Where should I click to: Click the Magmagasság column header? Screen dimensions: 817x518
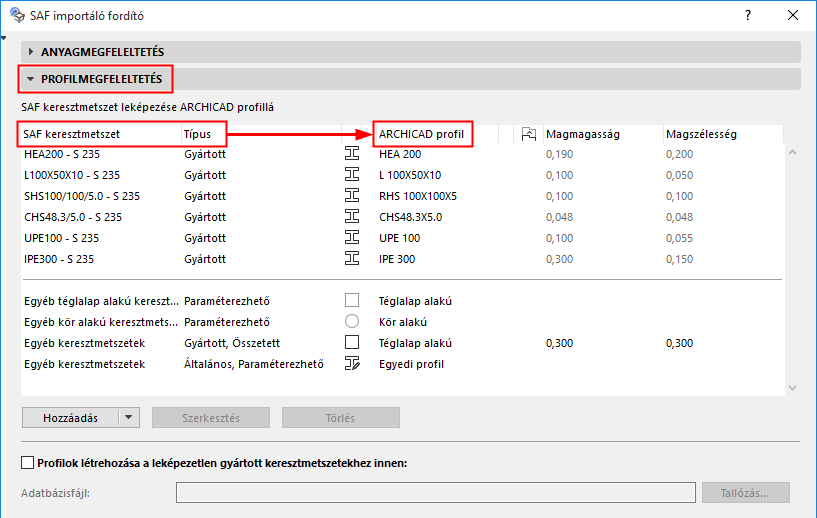pyautogui.click(x=583, y=134)
